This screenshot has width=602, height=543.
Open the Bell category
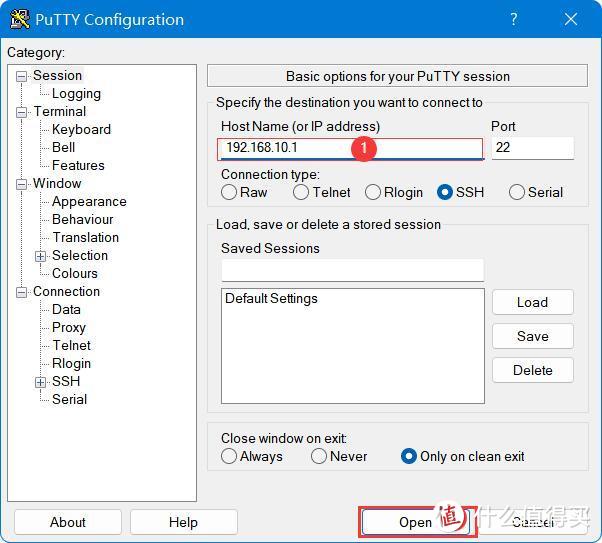pos(63,147)
